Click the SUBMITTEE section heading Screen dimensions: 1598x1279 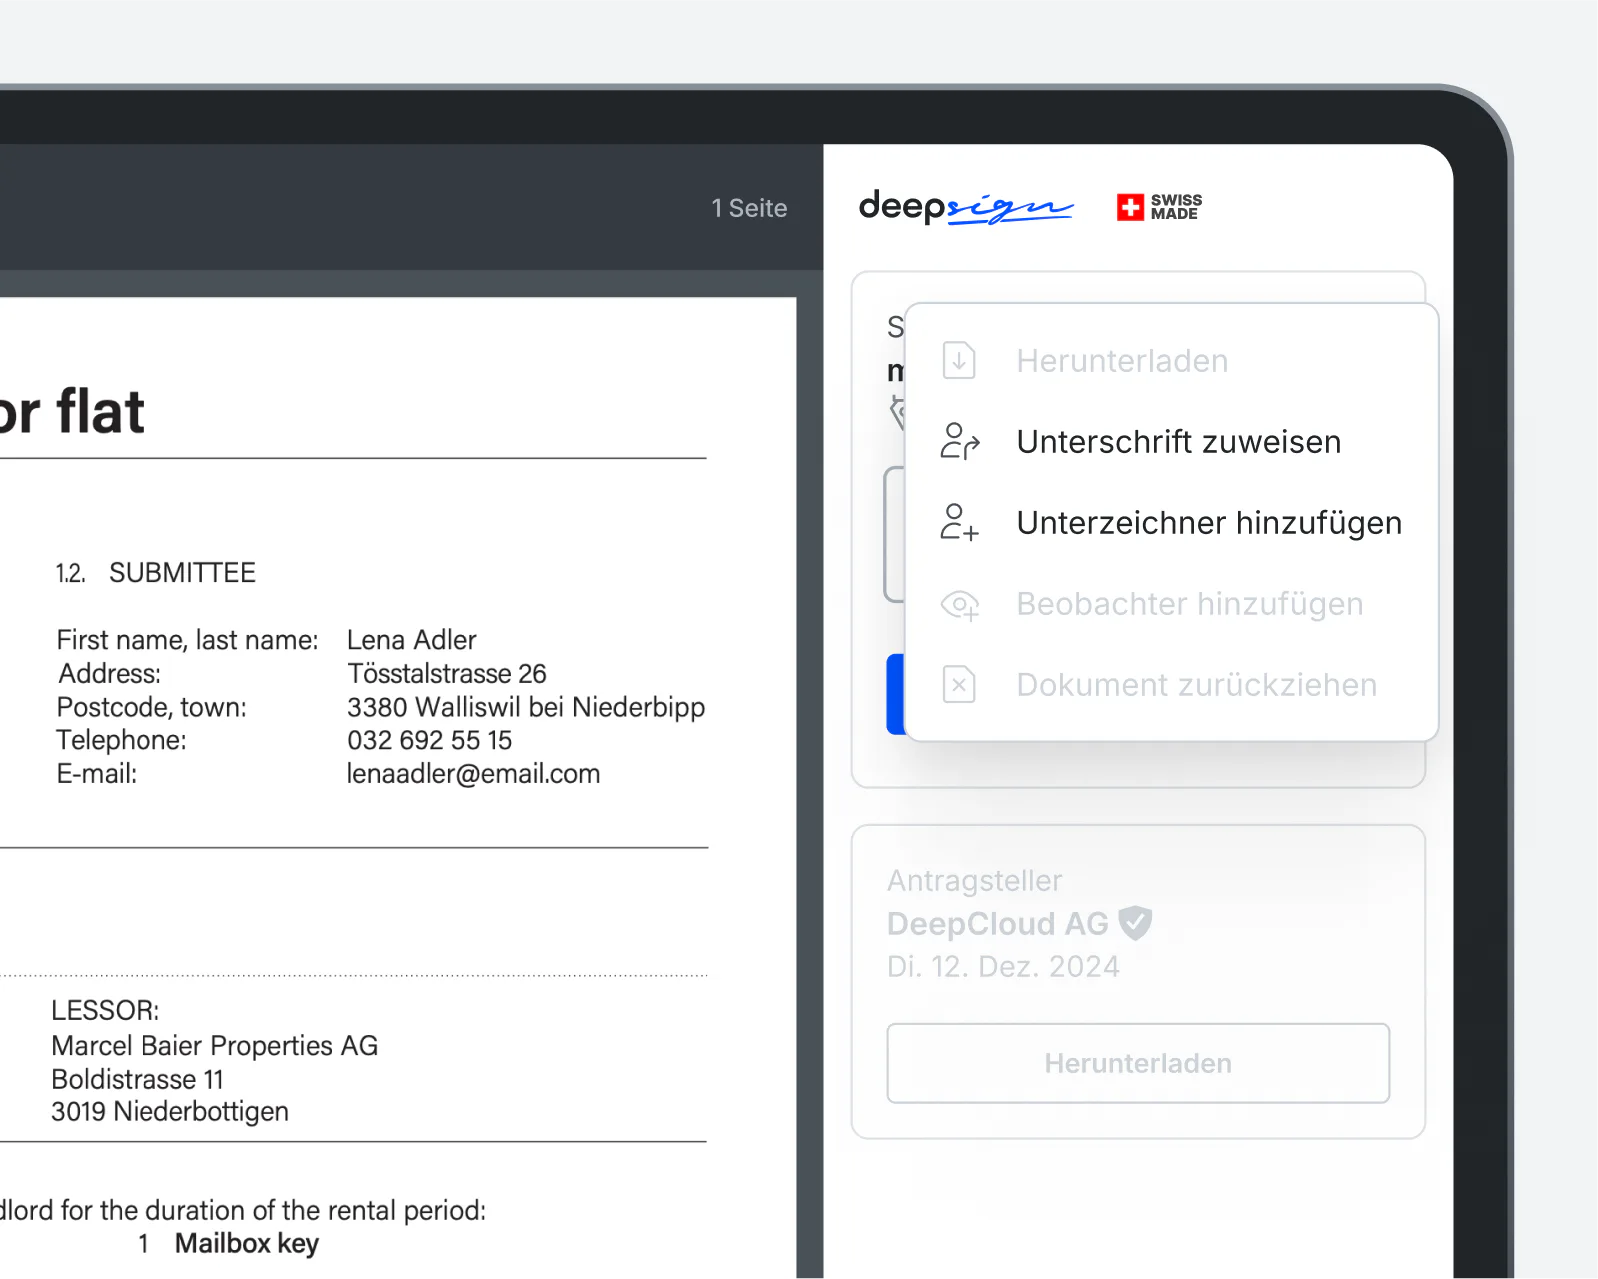point(182,573)
